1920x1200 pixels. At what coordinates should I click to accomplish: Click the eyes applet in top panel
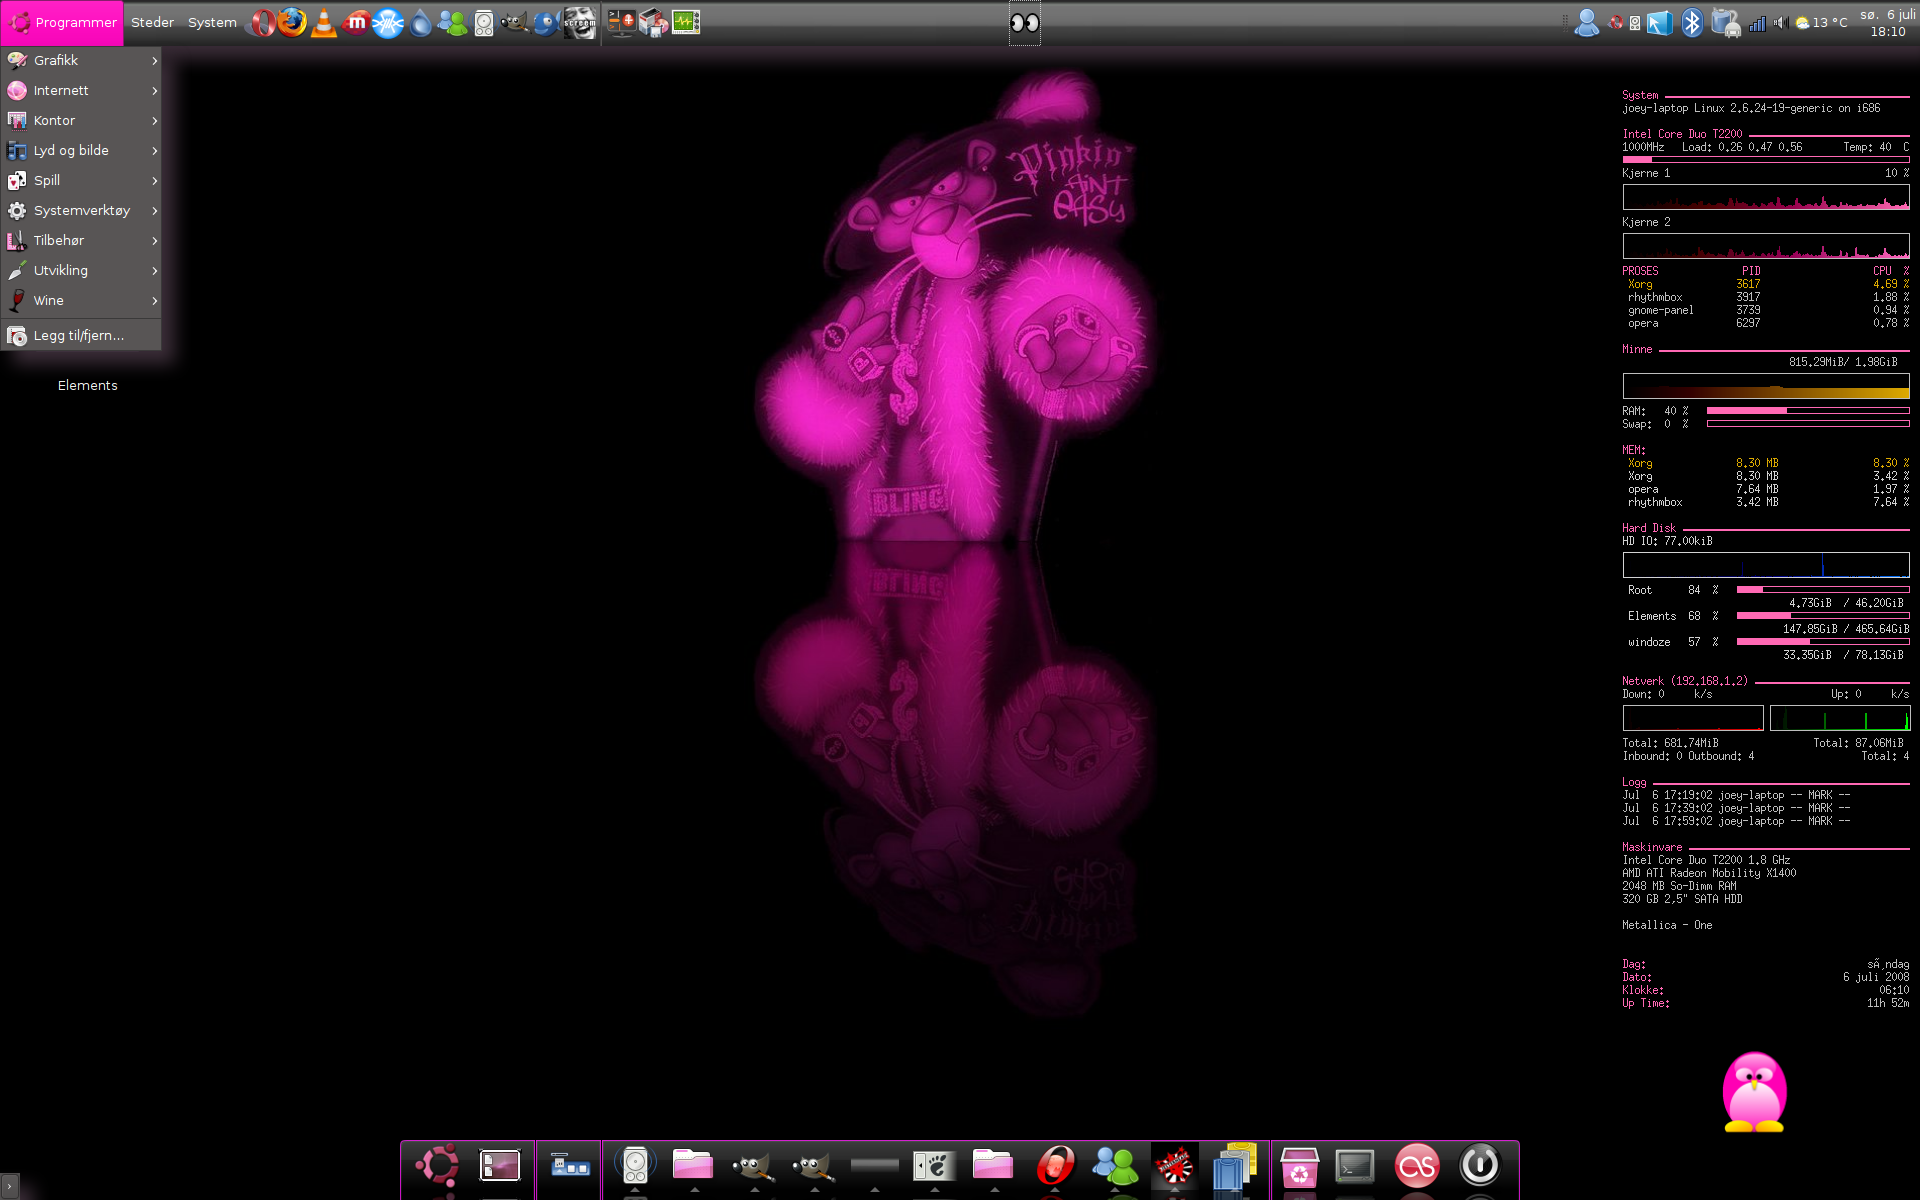(x=1025, y=22)
